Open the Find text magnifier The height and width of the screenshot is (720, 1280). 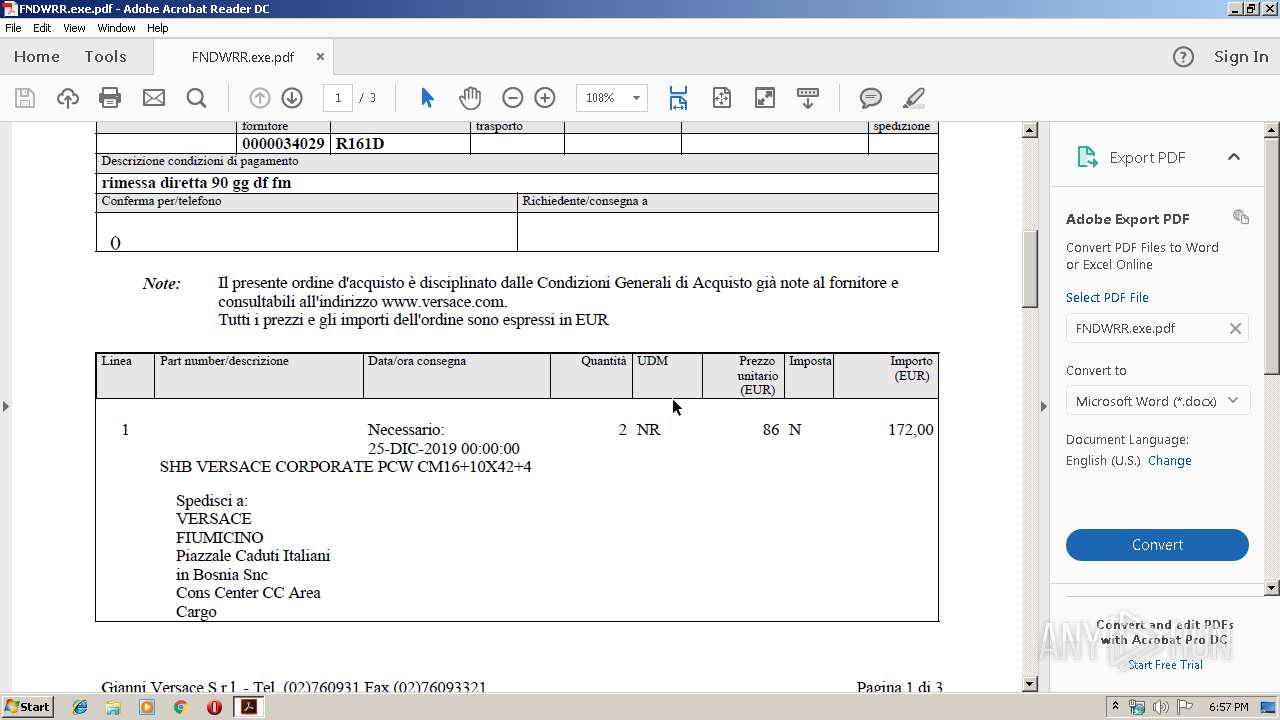196,97
